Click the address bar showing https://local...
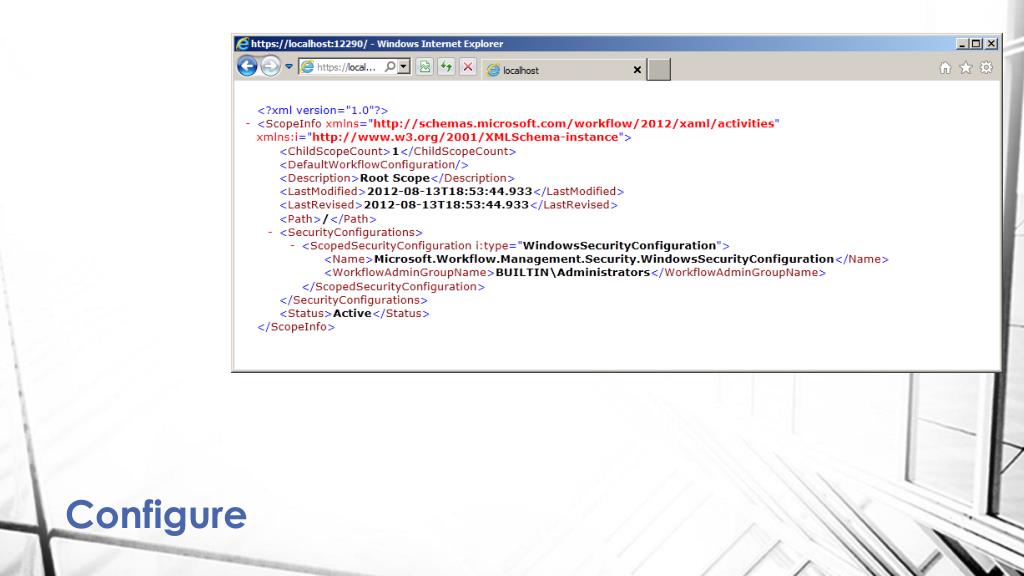The image size is (1024, 576). pos(347,67)
